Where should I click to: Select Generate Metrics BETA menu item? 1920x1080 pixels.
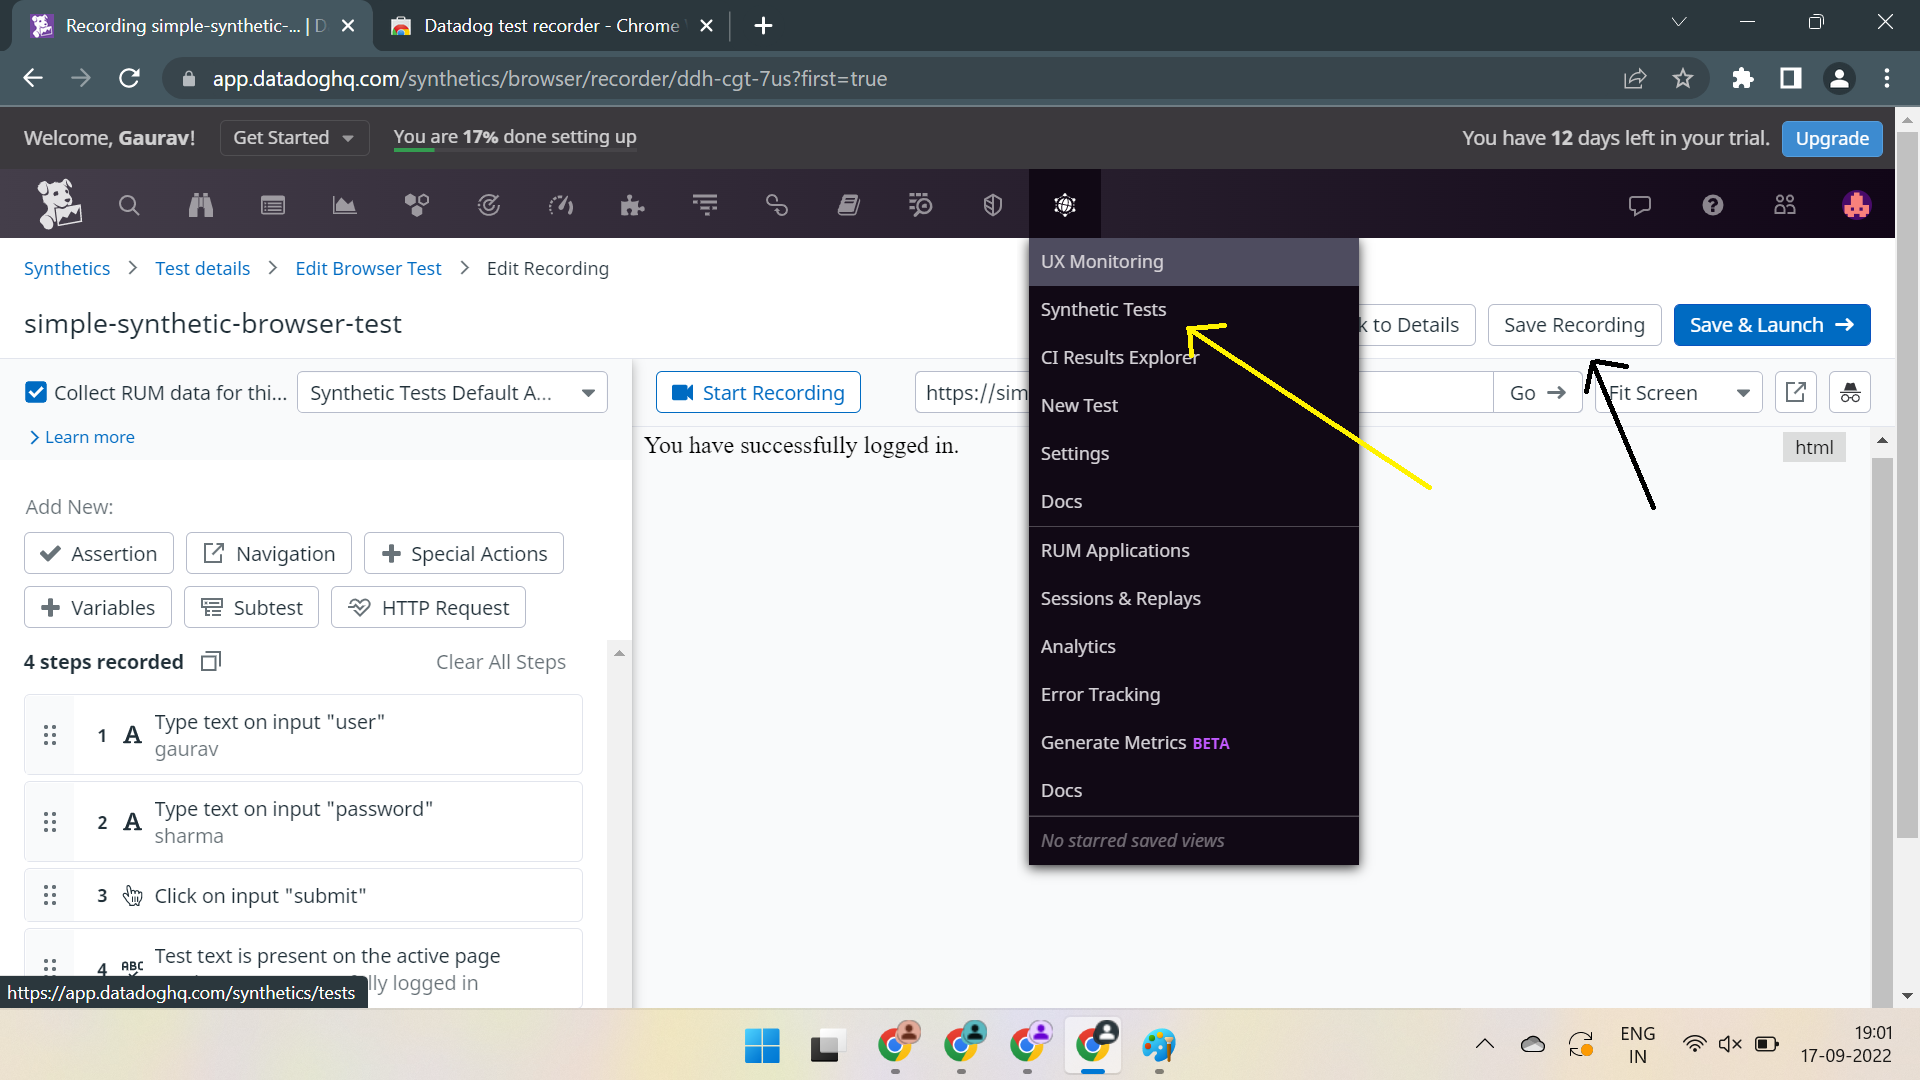[1193, 743]
